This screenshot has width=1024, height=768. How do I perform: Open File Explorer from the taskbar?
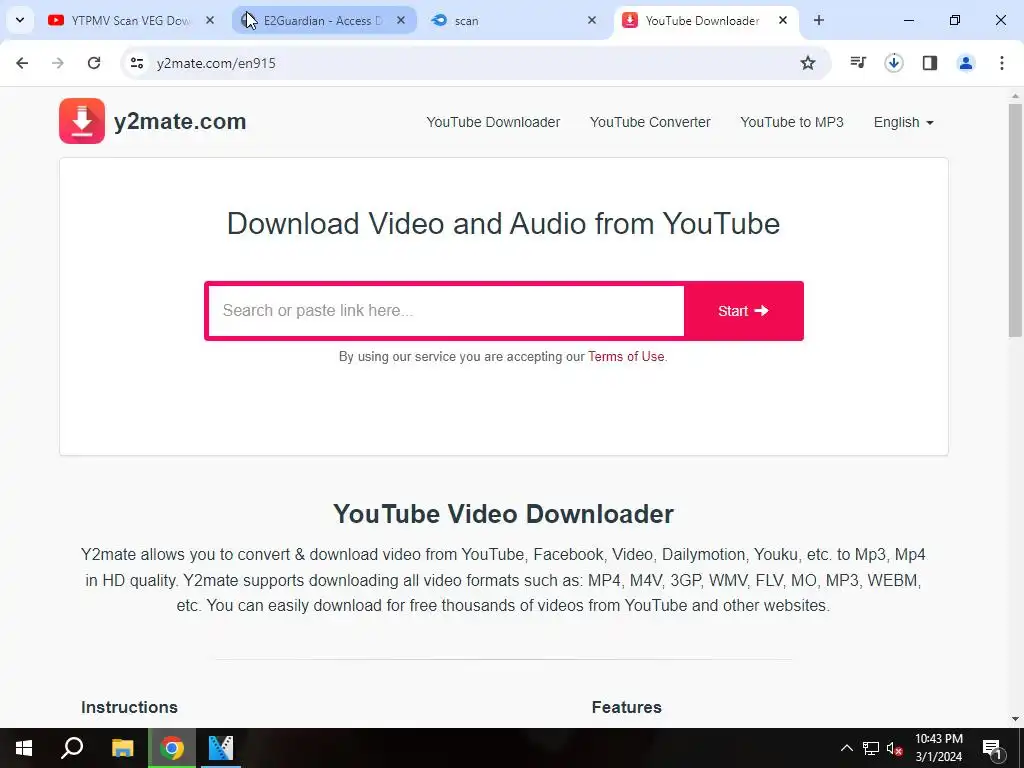click(x=122, y=748)
